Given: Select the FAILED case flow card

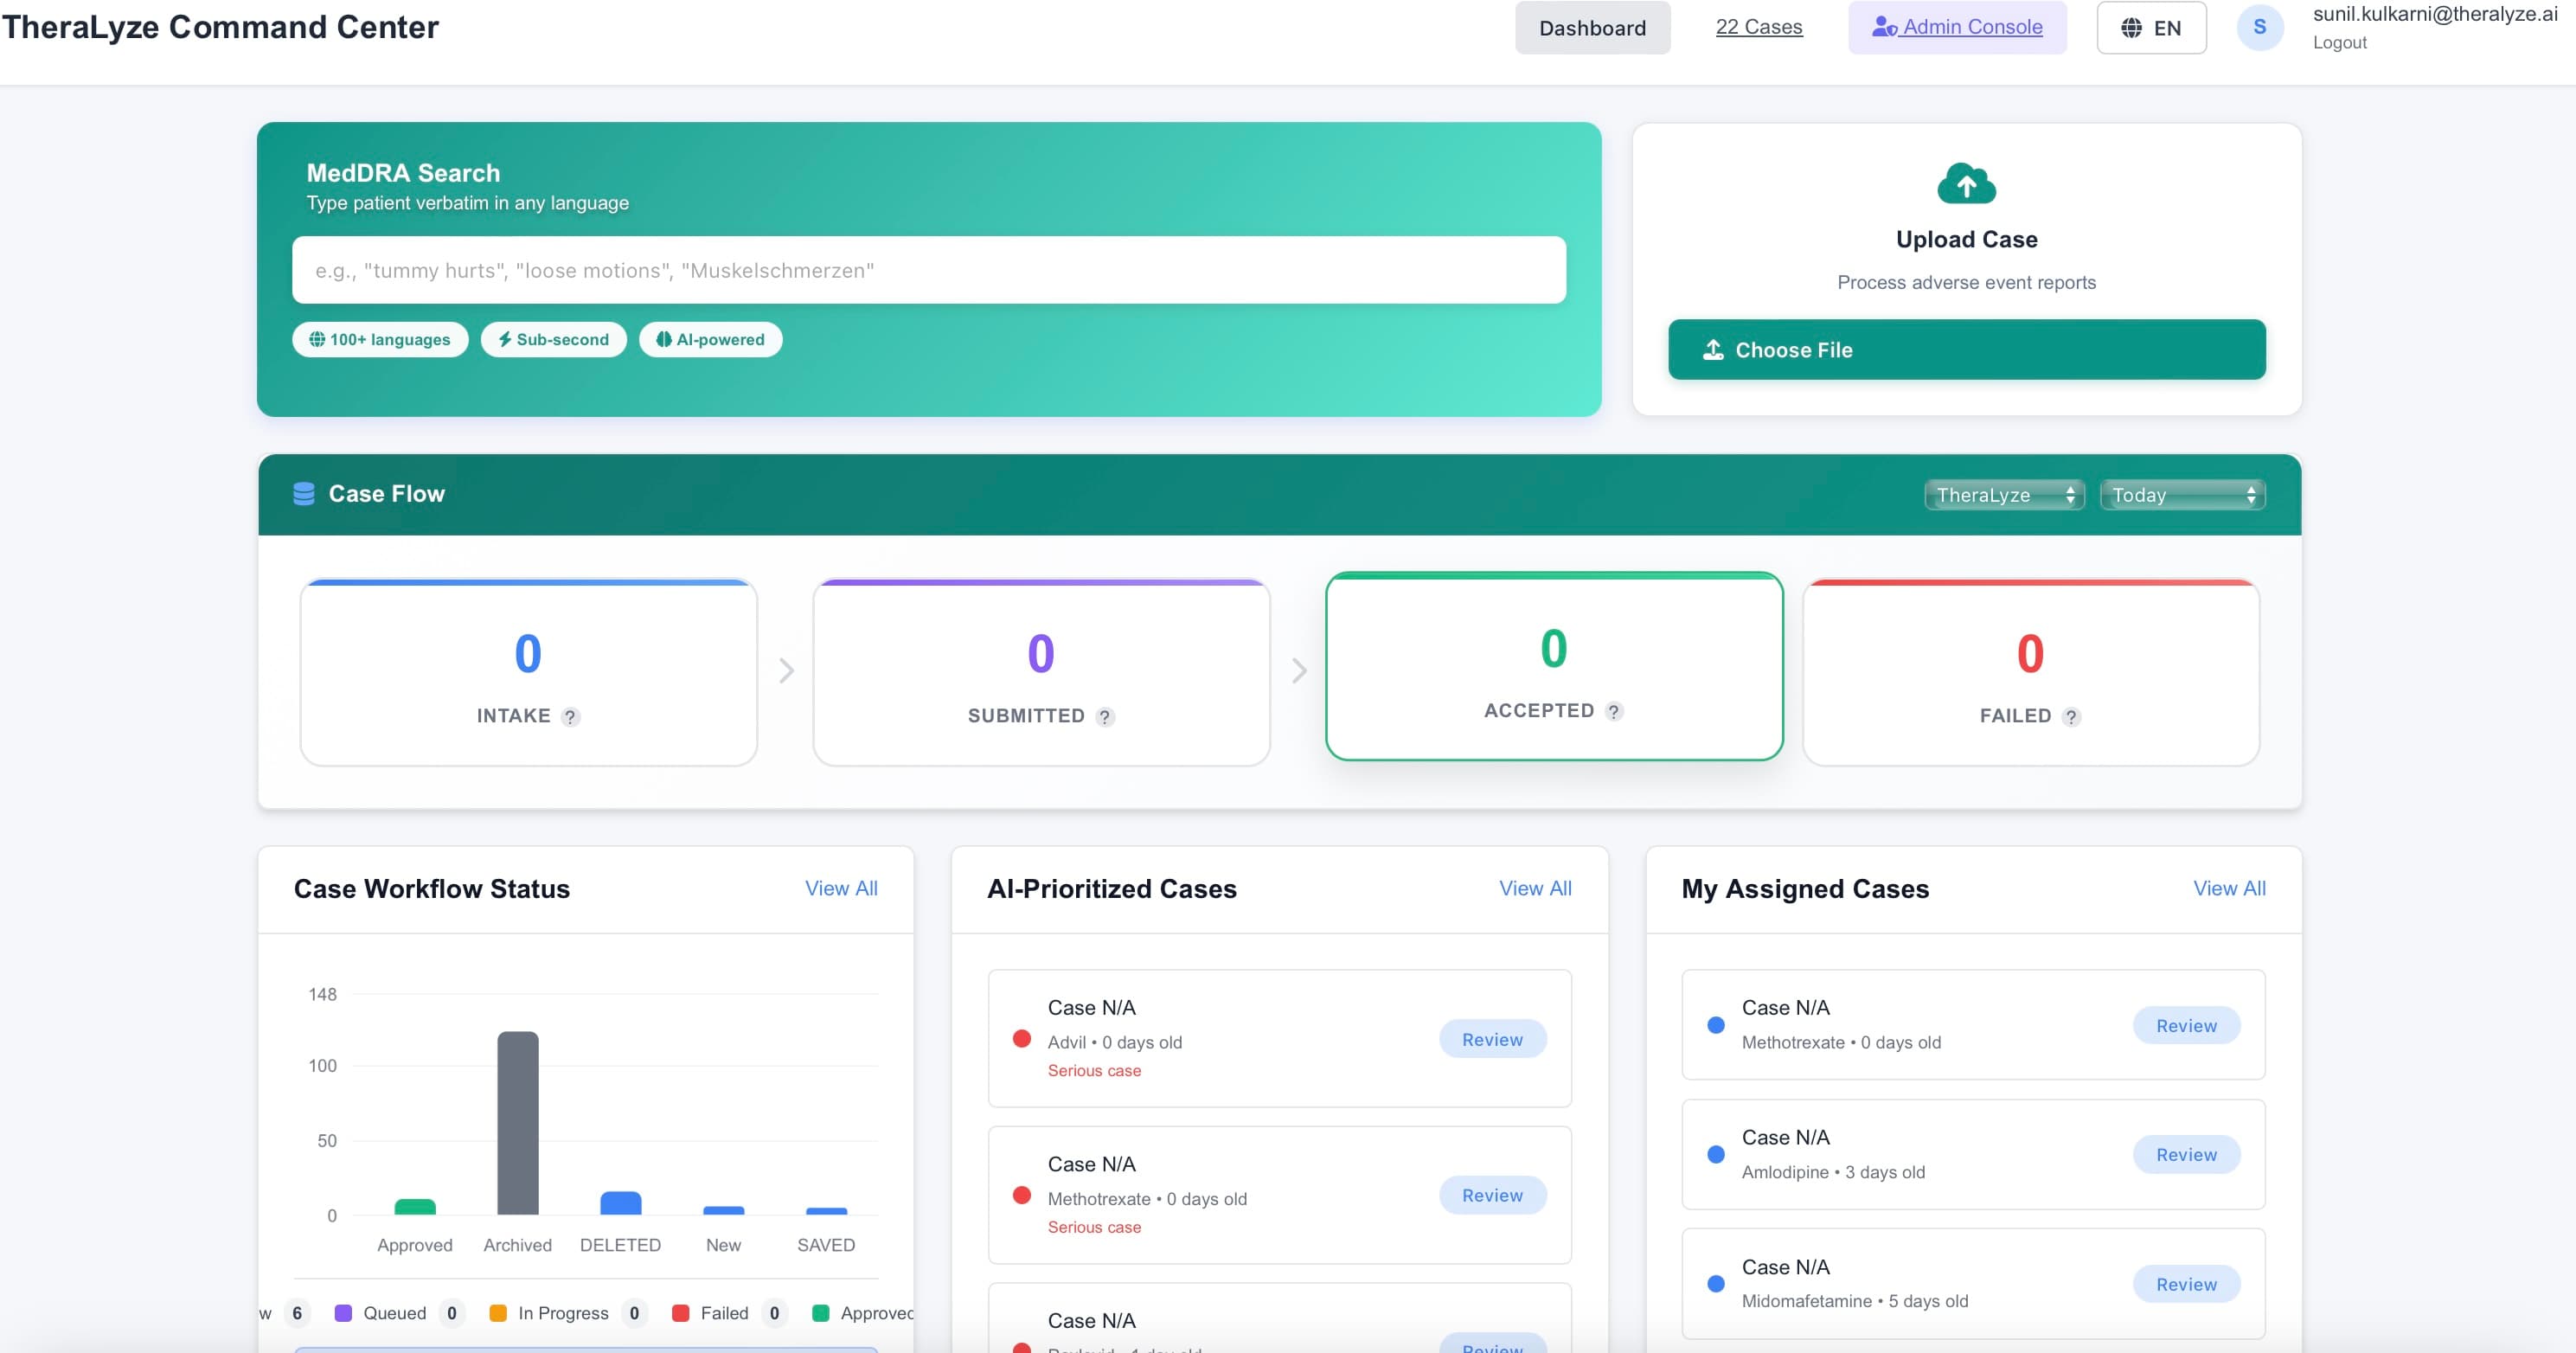Looking at the screenshot, I should [x=2030, y=673].
